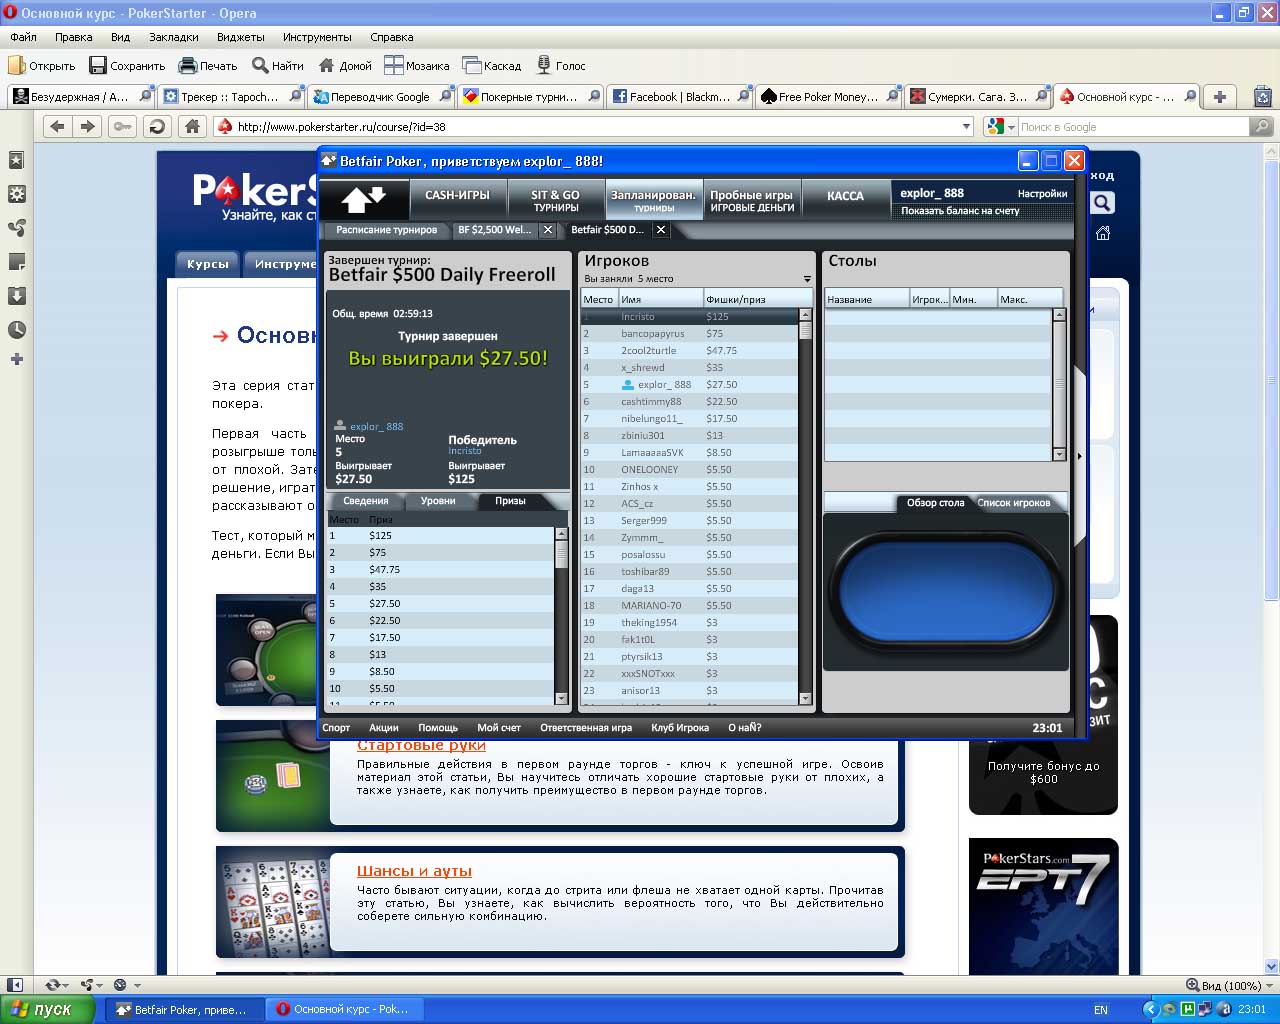
Task: Open new tab with plus button
Action: (1220, 97)
